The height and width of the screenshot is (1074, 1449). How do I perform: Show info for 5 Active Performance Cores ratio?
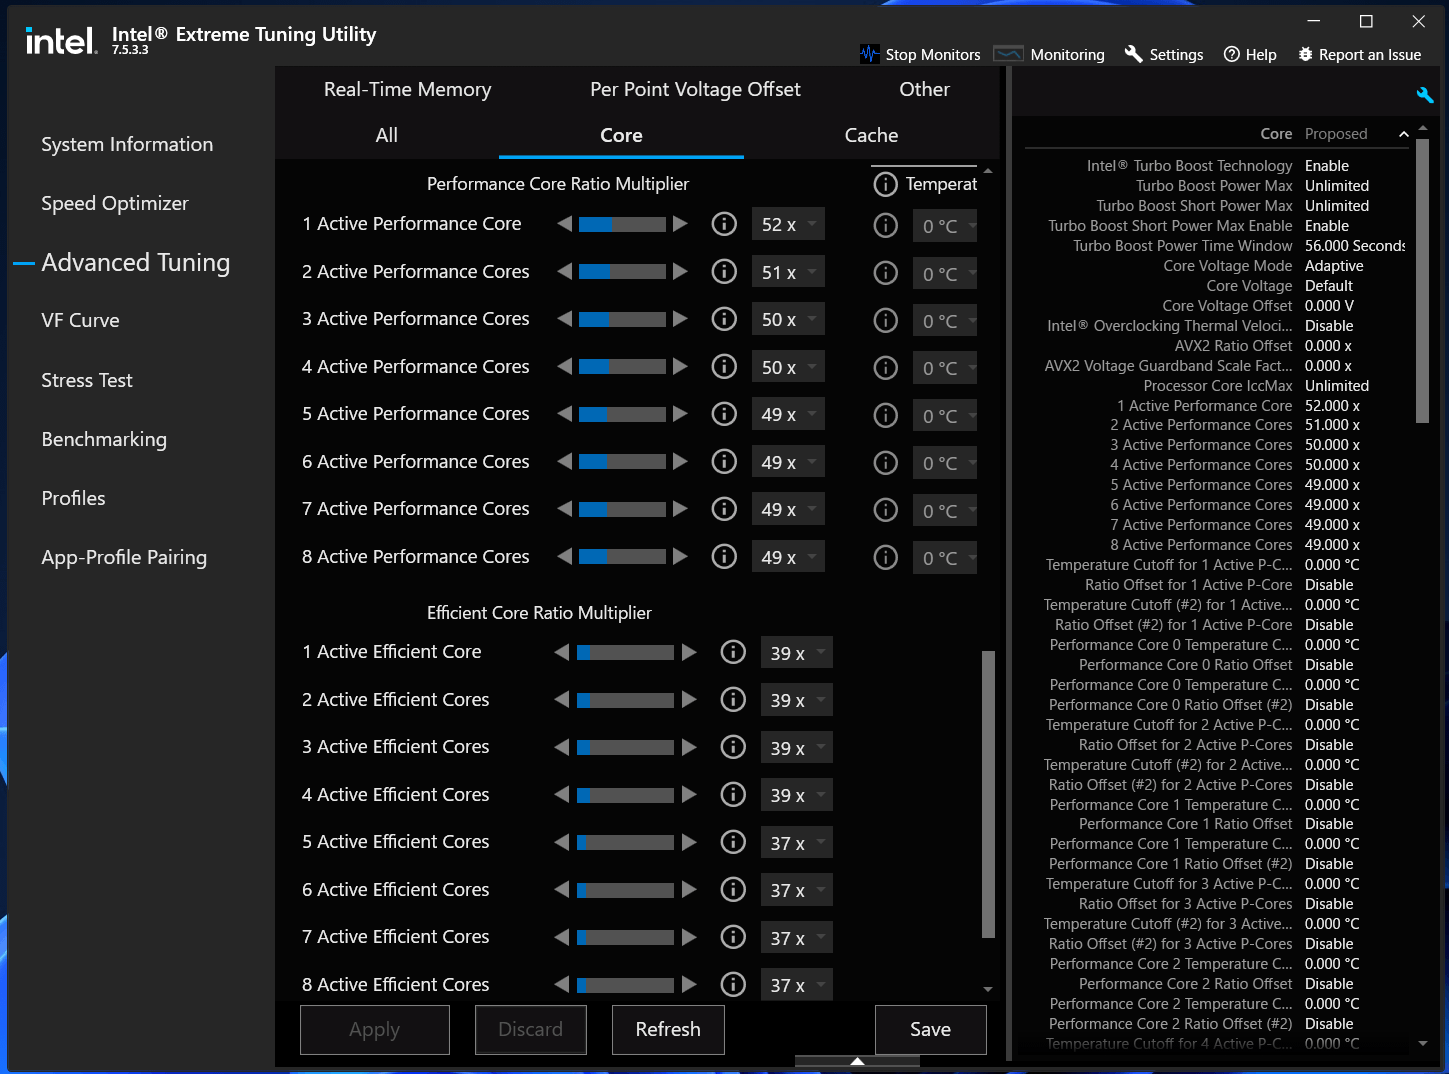point(724,414)
